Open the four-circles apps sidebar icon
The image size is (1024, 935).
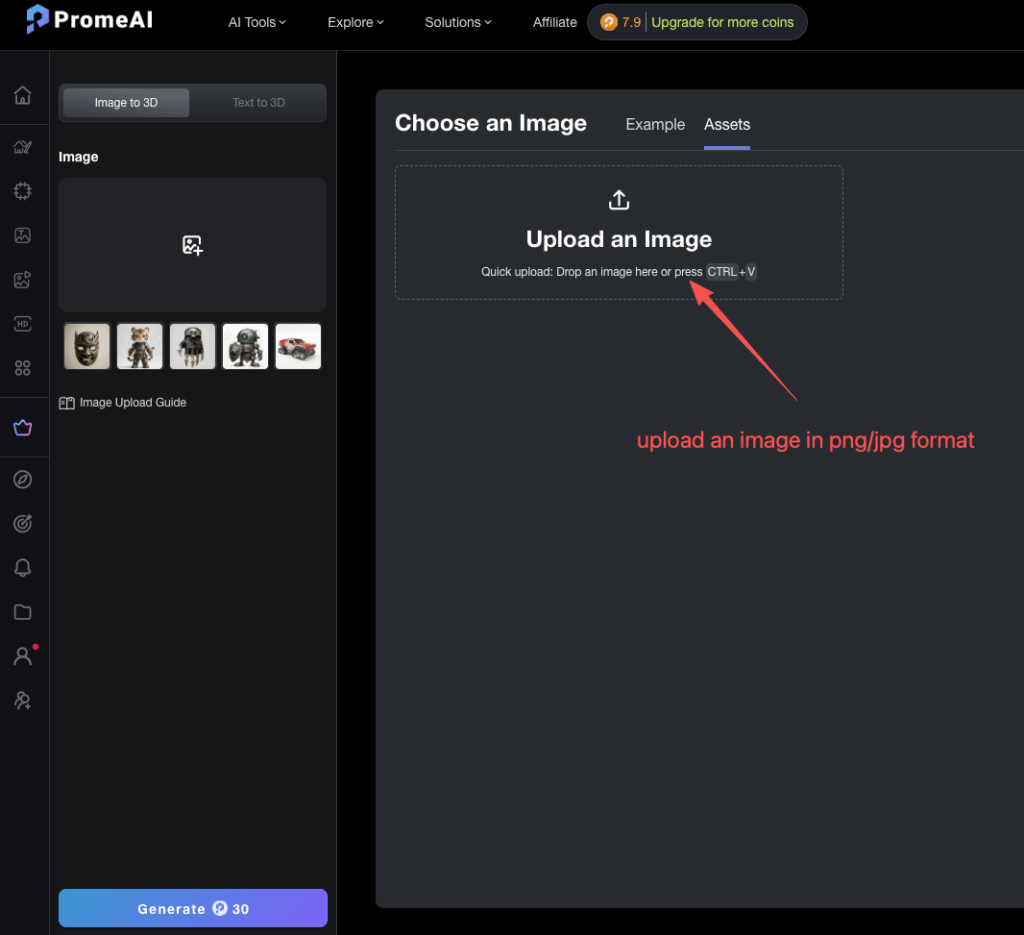pos(23,368)
